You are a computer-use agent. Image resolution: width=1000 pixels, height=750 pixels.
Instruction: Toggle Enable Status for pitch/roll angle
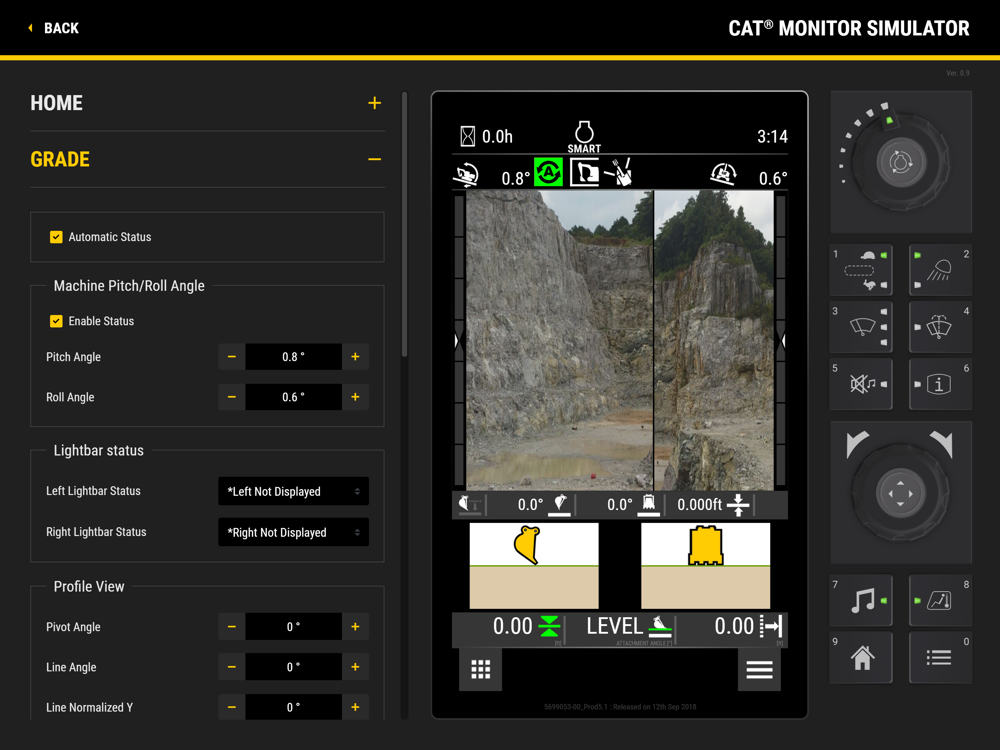tap(56, 321)
